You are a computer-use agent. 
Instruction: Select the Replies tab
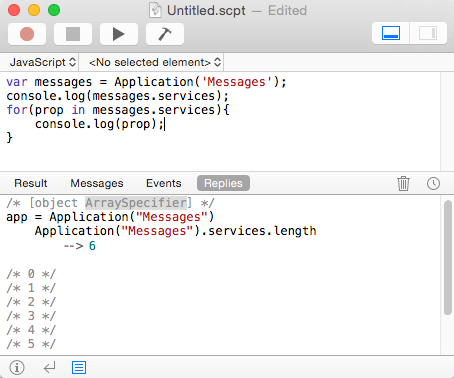point(223,183)
